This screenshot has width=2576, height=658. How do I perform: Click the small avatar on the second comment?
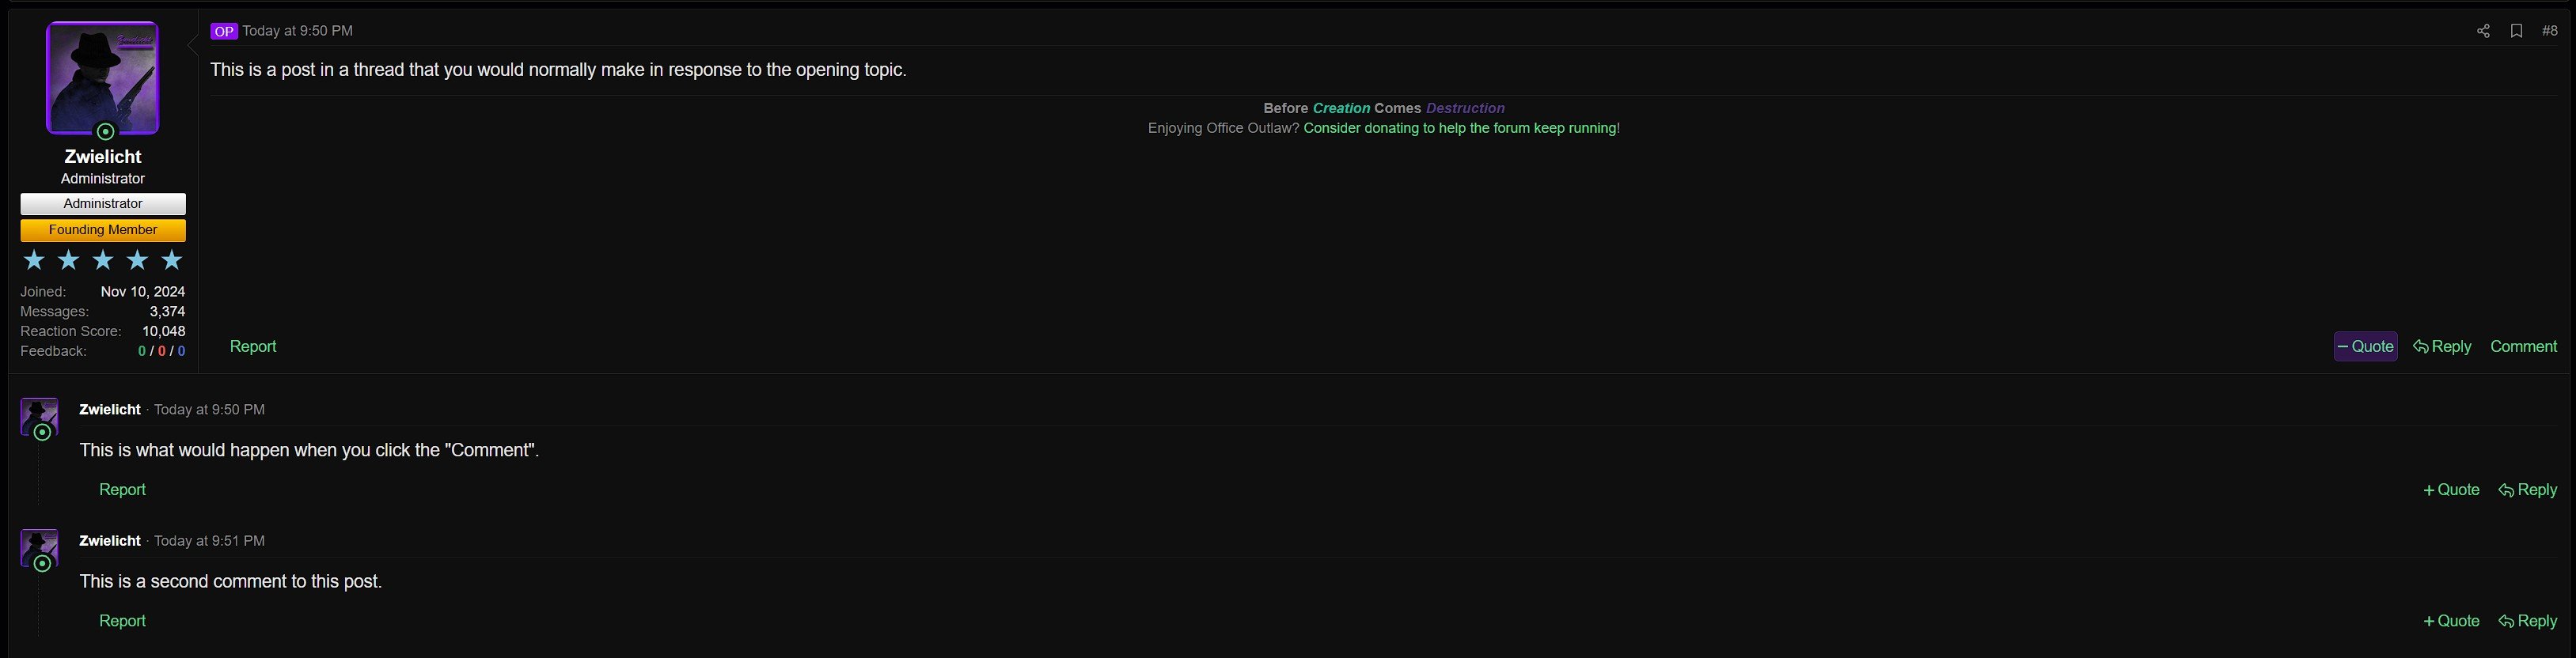[39, 546]
